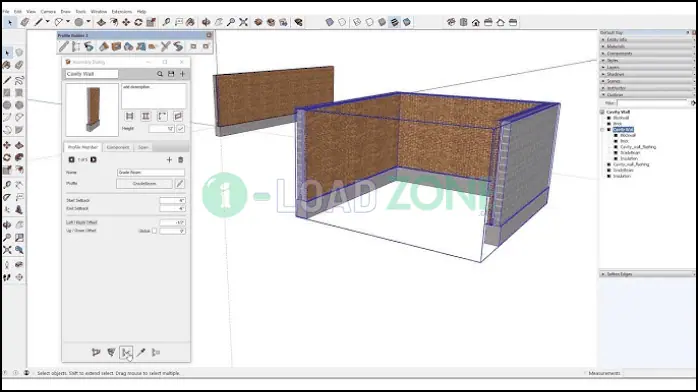Click the highlighted tool at dialog bottom
This screenshot has width=698, height=392.
[x=126, y=352]
